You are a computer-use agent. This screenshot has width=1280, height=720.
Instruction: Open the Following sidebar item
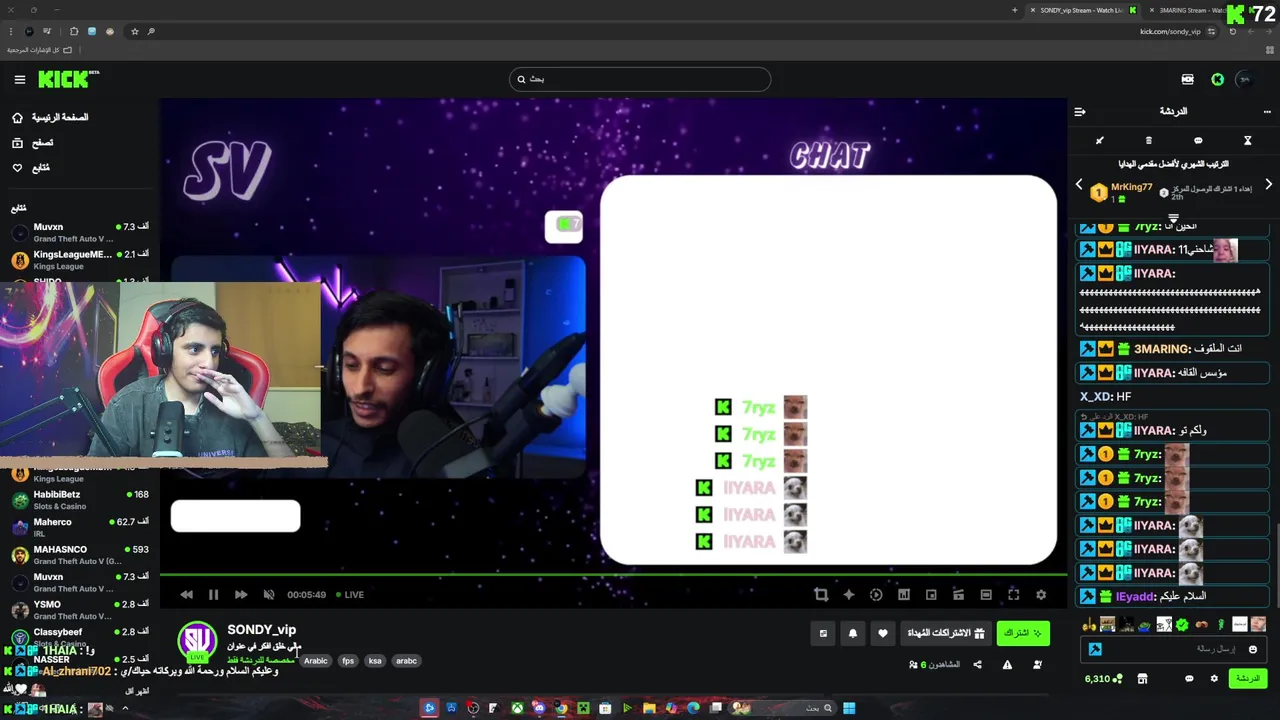click(31, 168)
